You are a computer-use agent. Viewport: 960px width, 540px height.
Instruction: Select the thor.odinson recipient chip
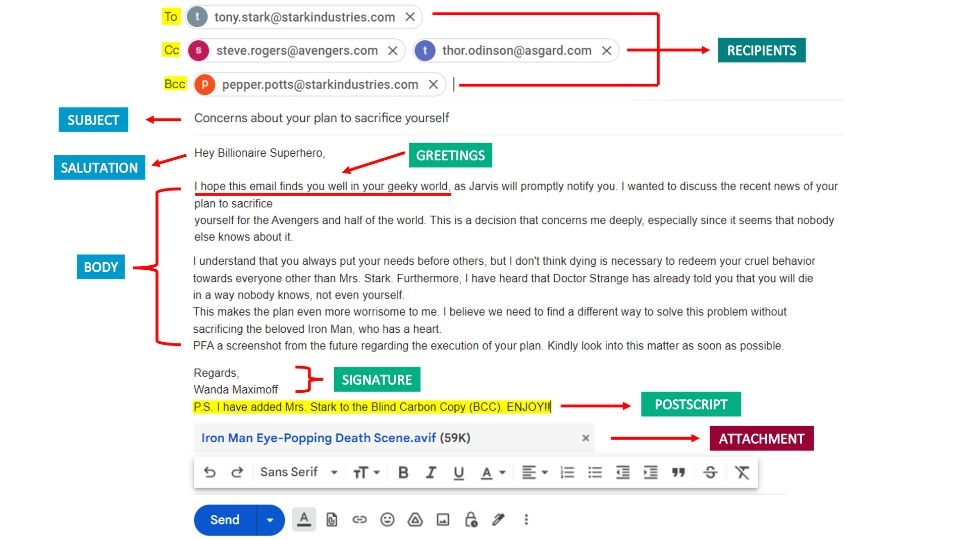516,51
